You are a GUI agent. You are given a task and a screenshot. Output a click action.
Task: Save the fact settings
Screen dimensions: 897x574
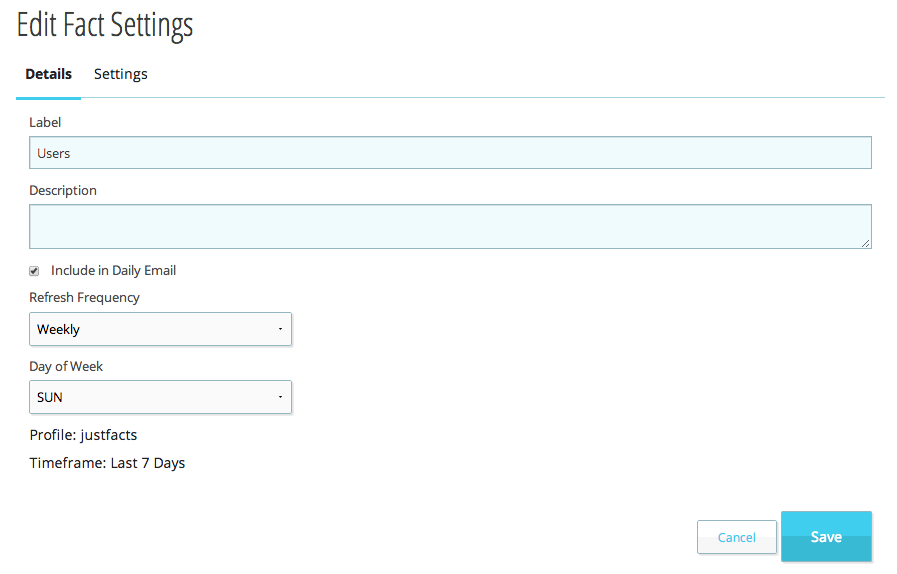point(826,537)
